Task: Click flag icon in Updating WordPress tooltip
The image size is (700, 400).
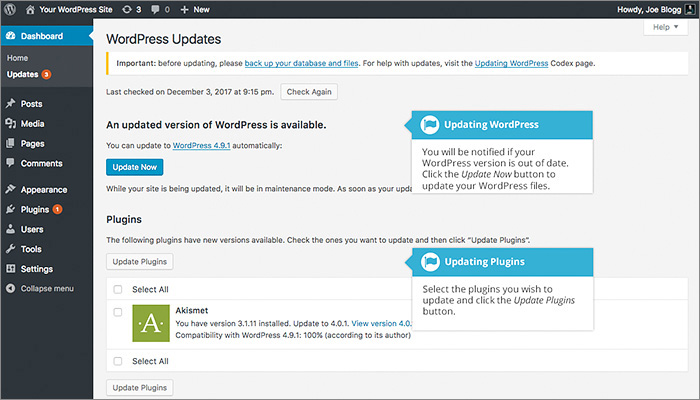Action: point(430,125)
